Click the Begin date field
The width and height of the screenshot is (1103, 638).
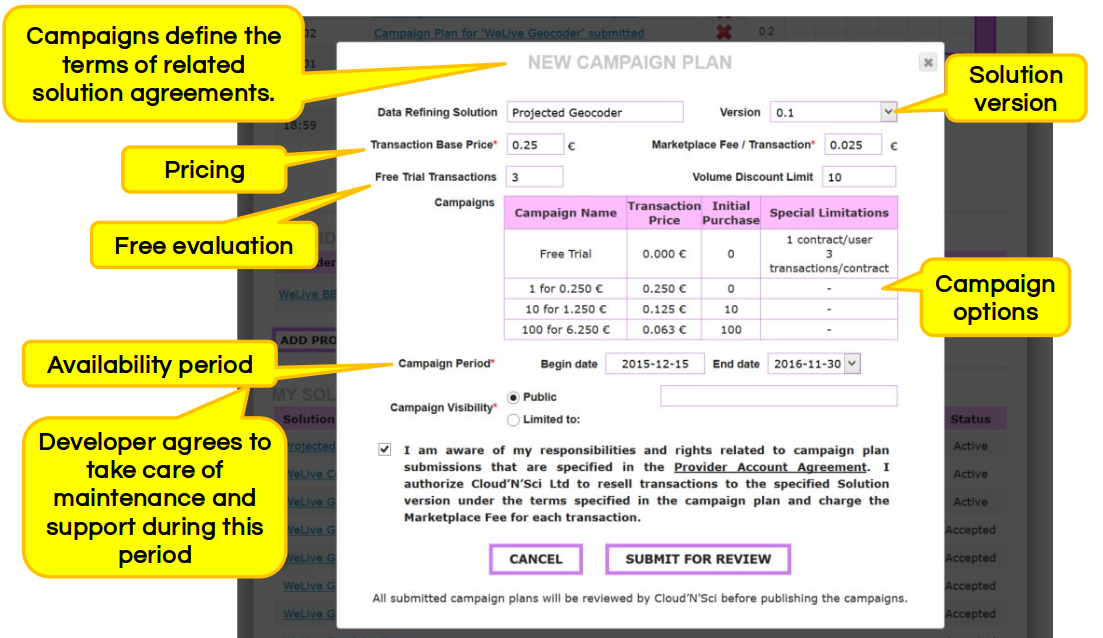coord(655,364)
